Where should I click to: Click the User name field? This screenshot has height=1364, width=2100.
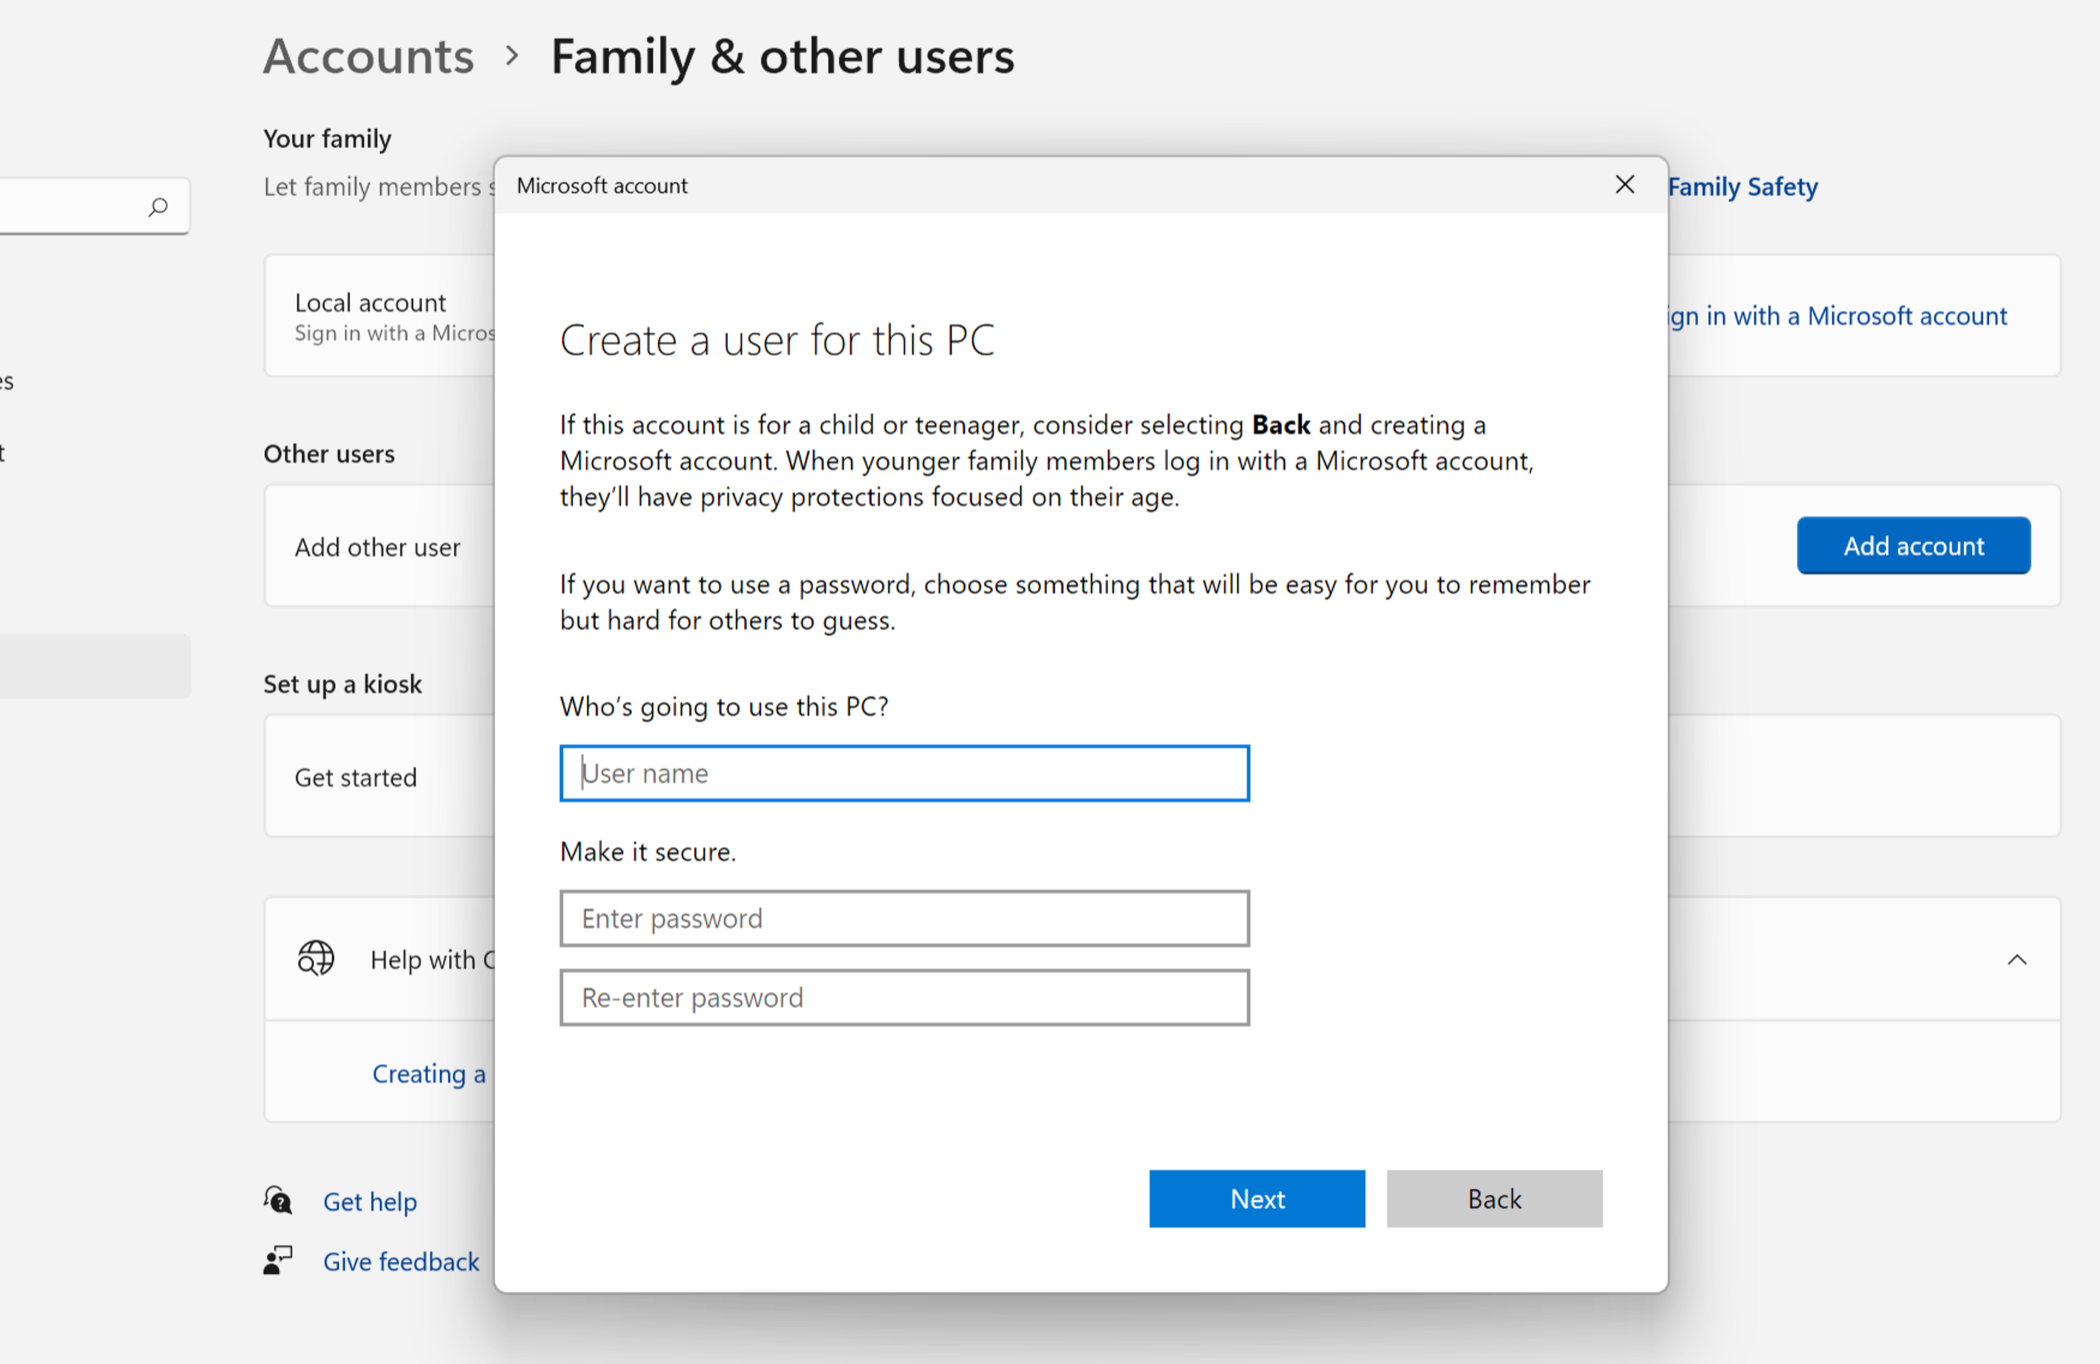click(x=904, y=773)
